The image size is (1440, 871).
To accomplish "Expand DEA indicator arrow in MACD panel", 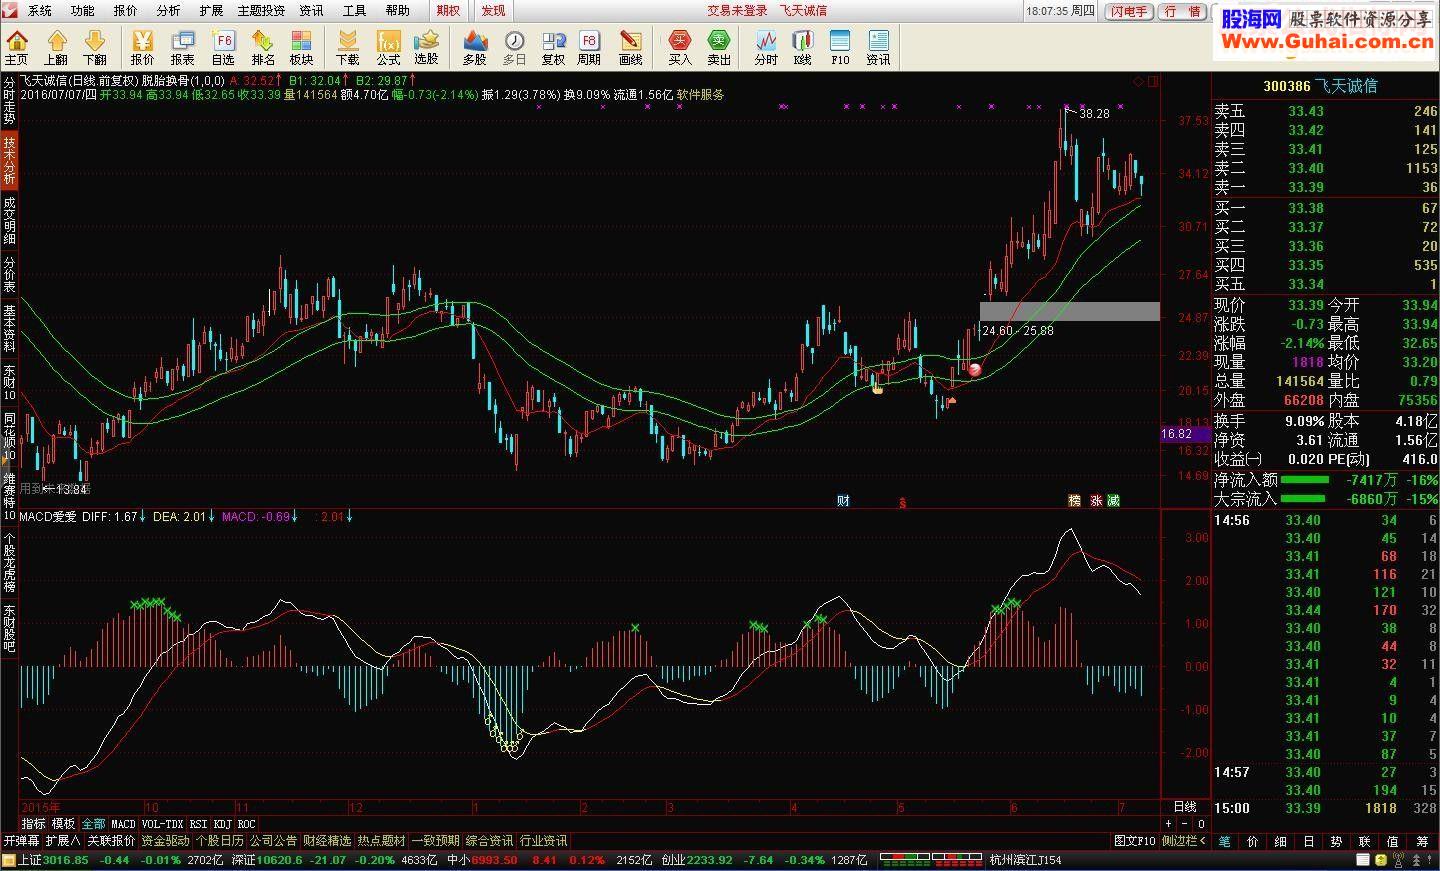I will 212,516.
